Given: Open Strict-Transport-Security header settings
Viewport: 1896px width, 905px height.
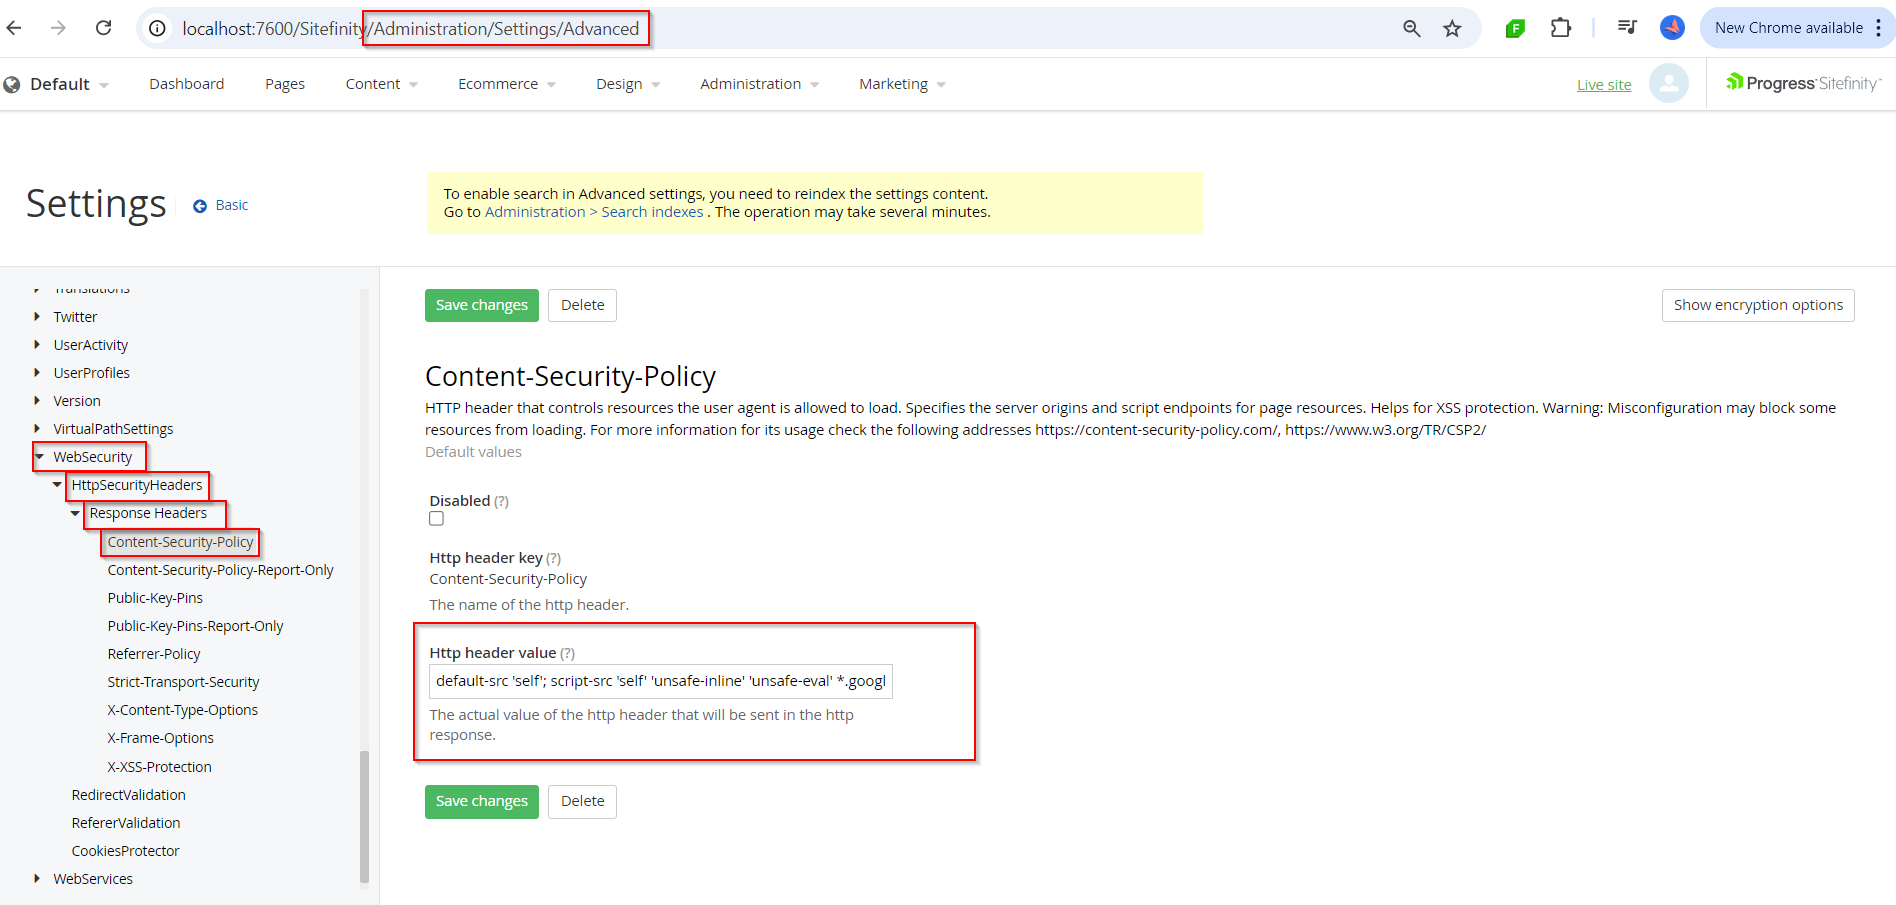Looking at the screenshot, I should (183, 682).
